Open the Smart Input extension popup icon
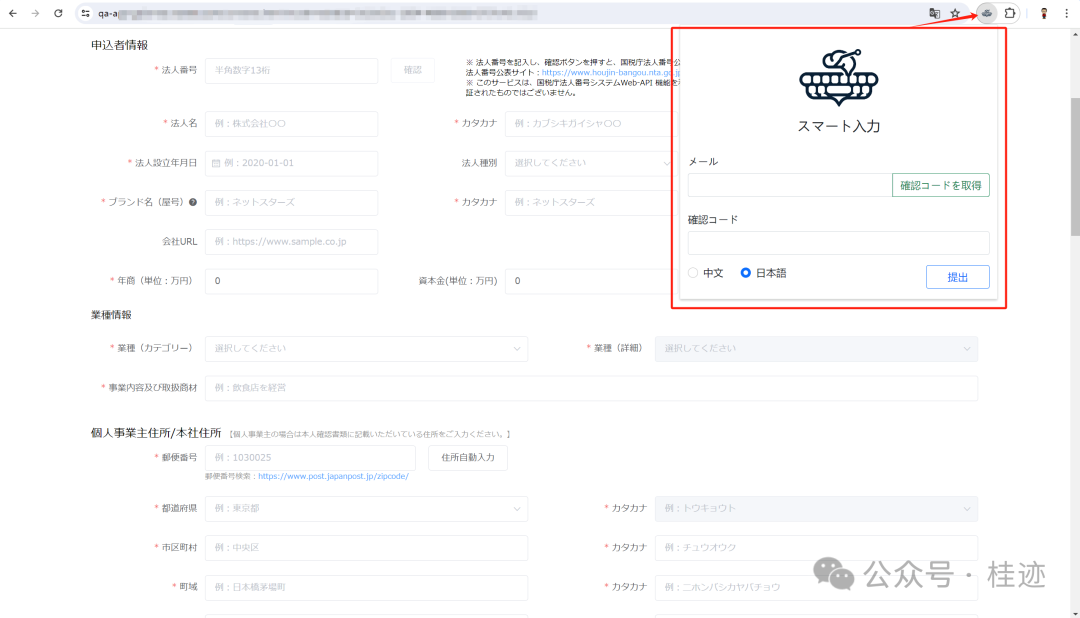Image resolution: width=1080 pixels, height=618 pixels. [x=984, y=15]
